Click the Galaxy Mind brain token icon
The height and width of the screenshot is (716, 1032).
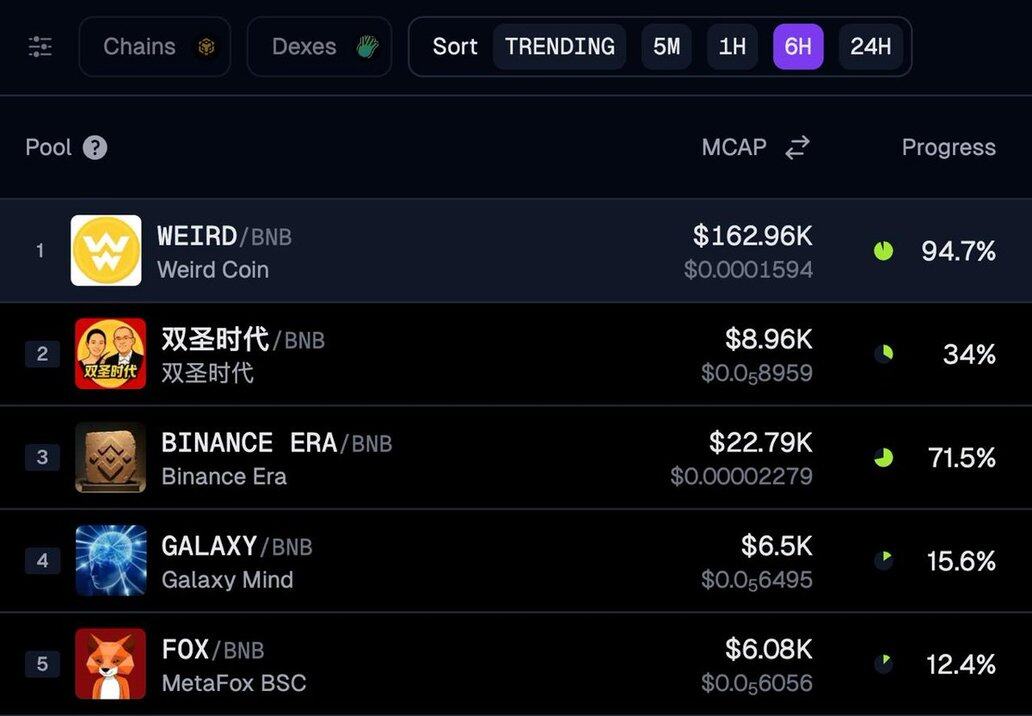[x=110, y=561]
